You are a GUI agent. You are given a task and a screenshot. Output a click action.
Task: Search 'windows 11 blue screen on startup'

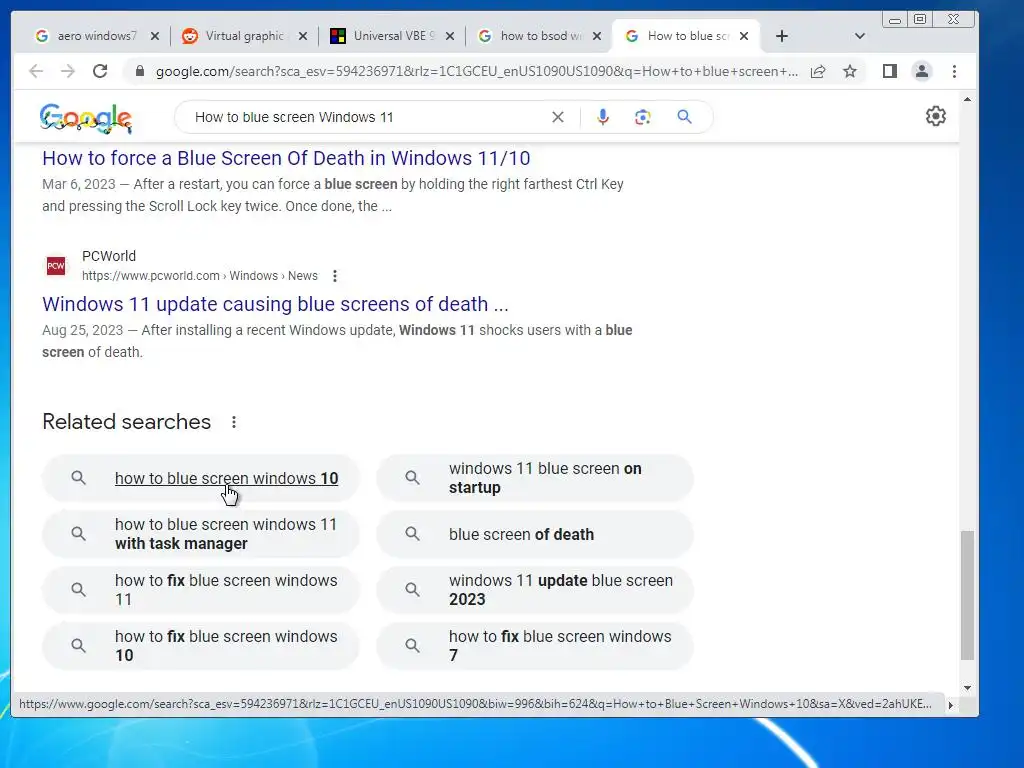tap(535, 478)
